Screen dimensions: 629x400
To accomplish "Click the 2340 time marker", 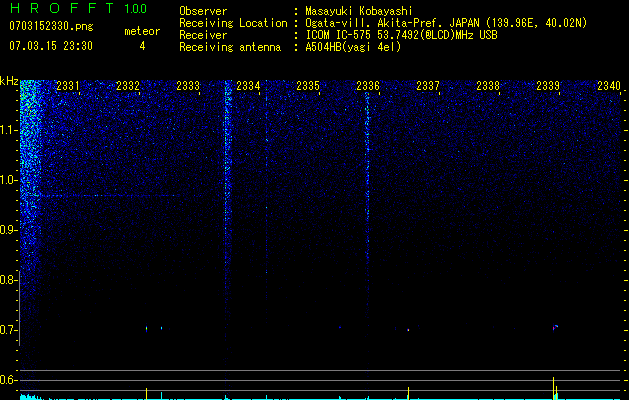I will coord(609,85).
